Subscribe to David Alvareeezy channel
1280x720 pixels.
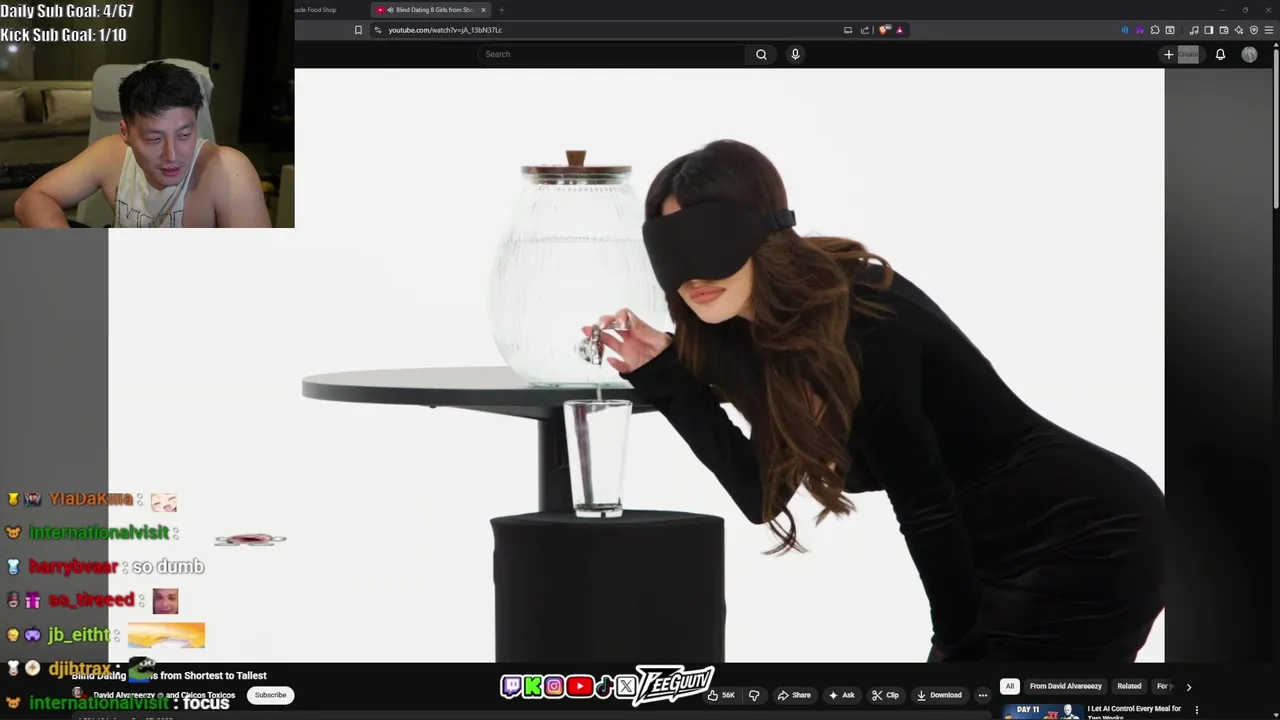coord(270,695)
